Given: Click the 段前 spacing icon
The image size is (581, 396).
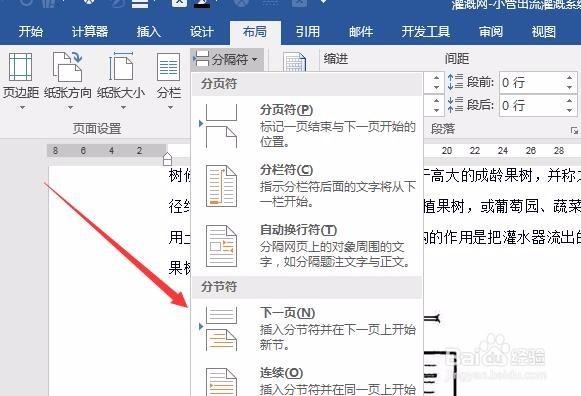Looking at the screenshot, I should [x=455, y=82].
